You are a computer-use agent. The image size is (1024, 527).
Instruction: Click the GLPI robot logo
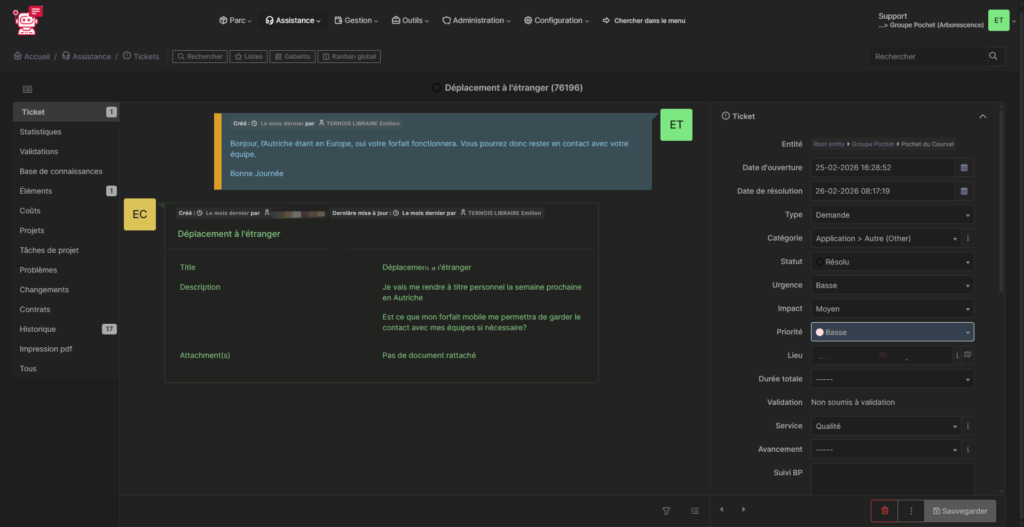pyautogui.click(x=29, y=19)
